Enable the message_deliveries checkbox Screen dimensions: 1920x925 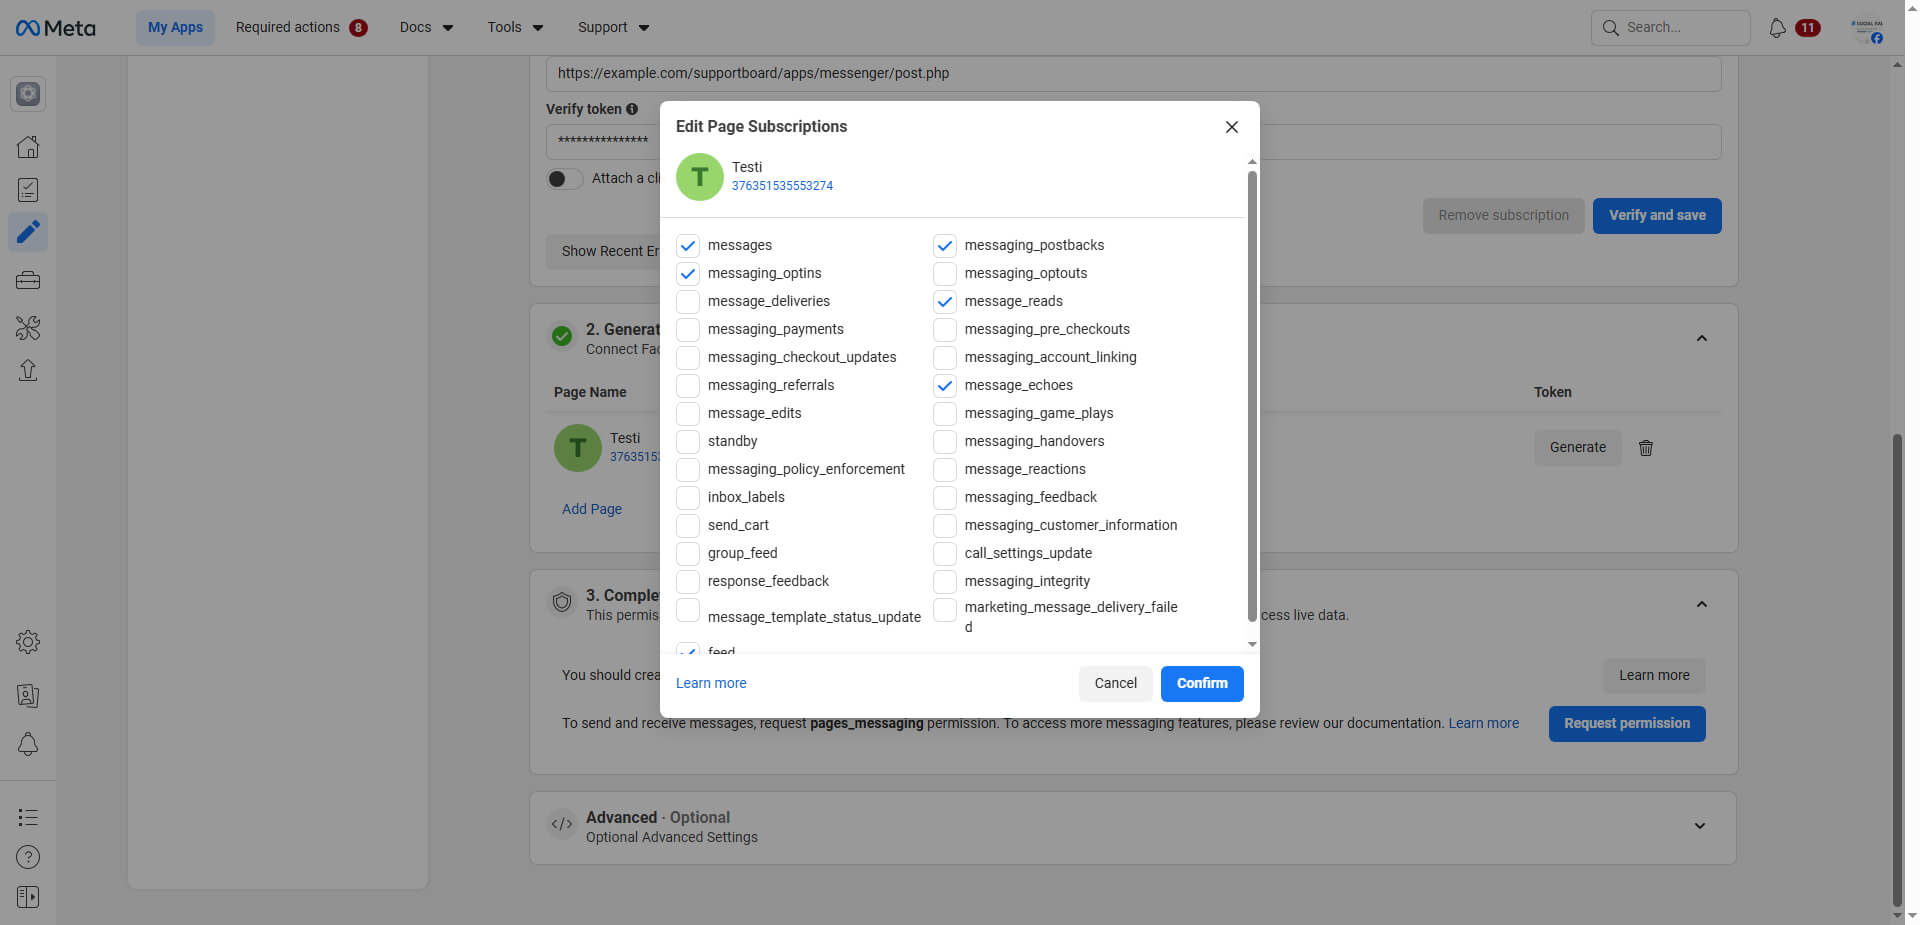(688, 302)
